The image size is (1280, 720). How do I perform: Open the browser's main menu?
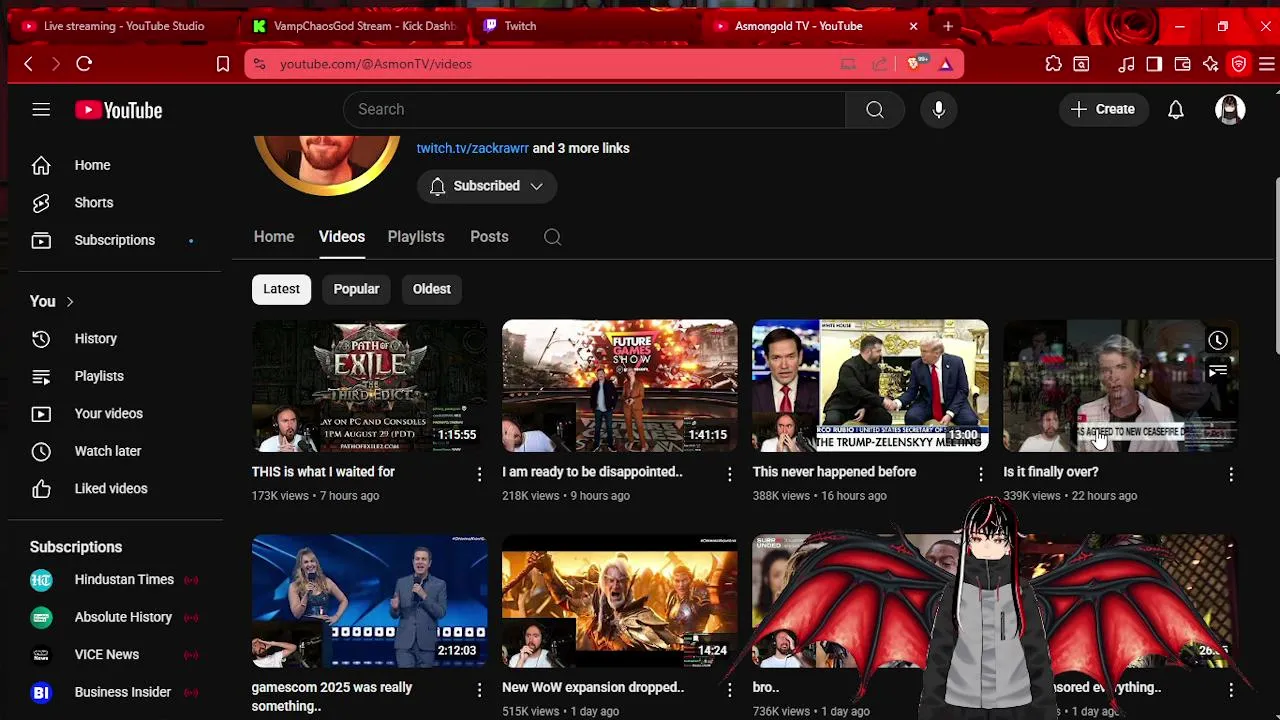tap(1266, 64)
